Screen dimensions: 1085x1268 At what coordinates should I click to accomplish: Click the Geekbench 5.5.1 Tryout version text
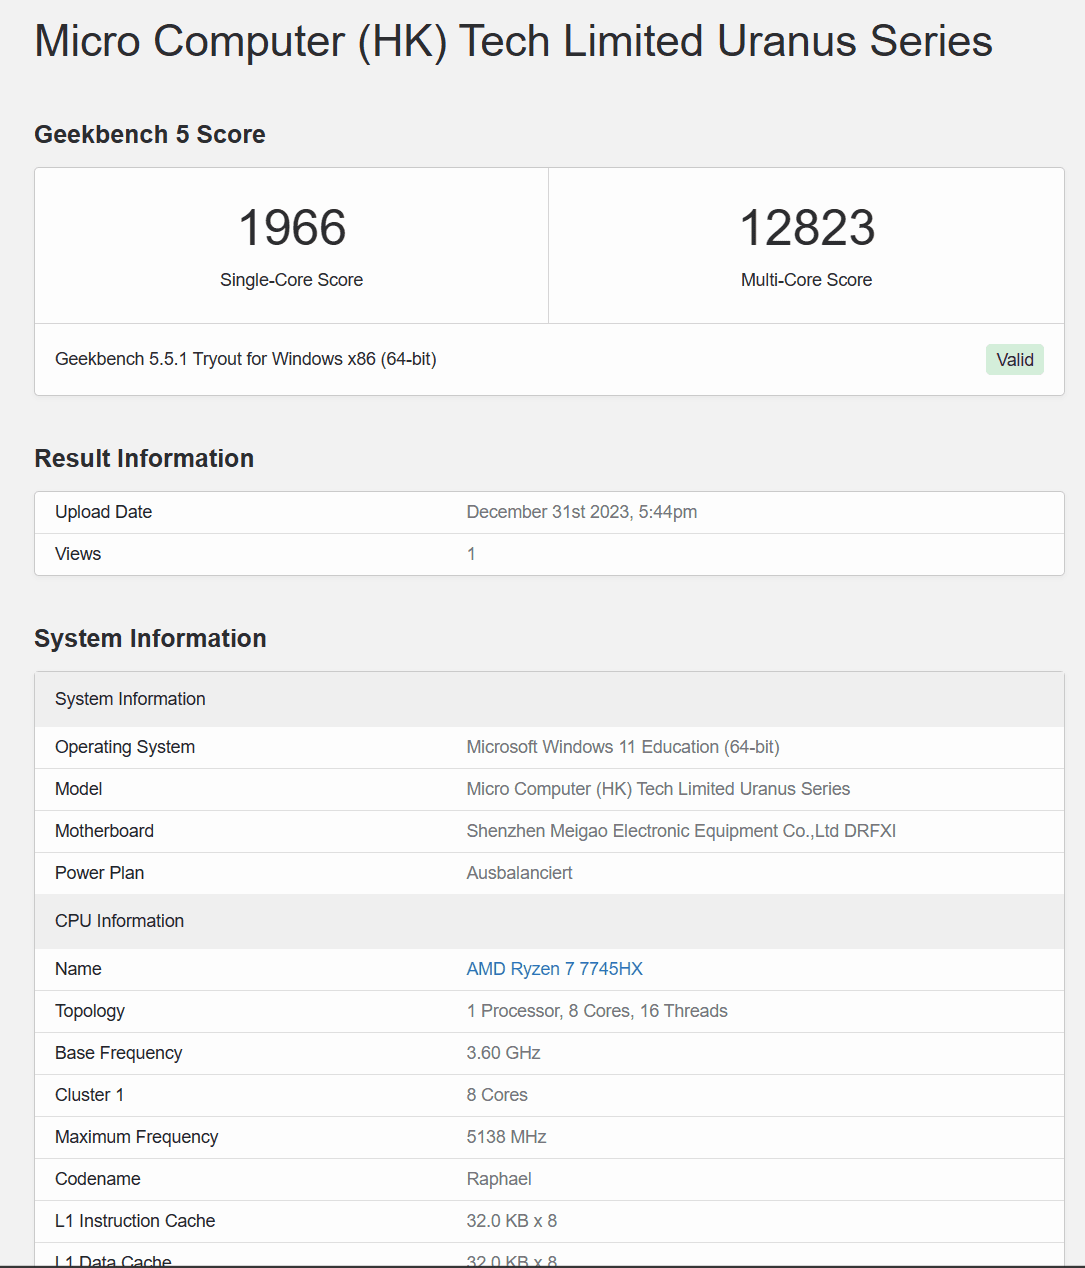pos(246,359)
